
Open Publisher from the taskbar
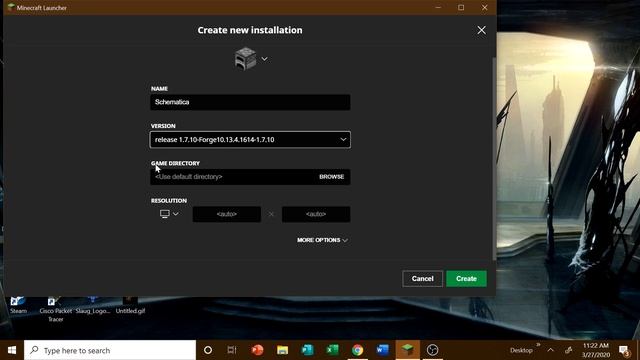[307, 350]
